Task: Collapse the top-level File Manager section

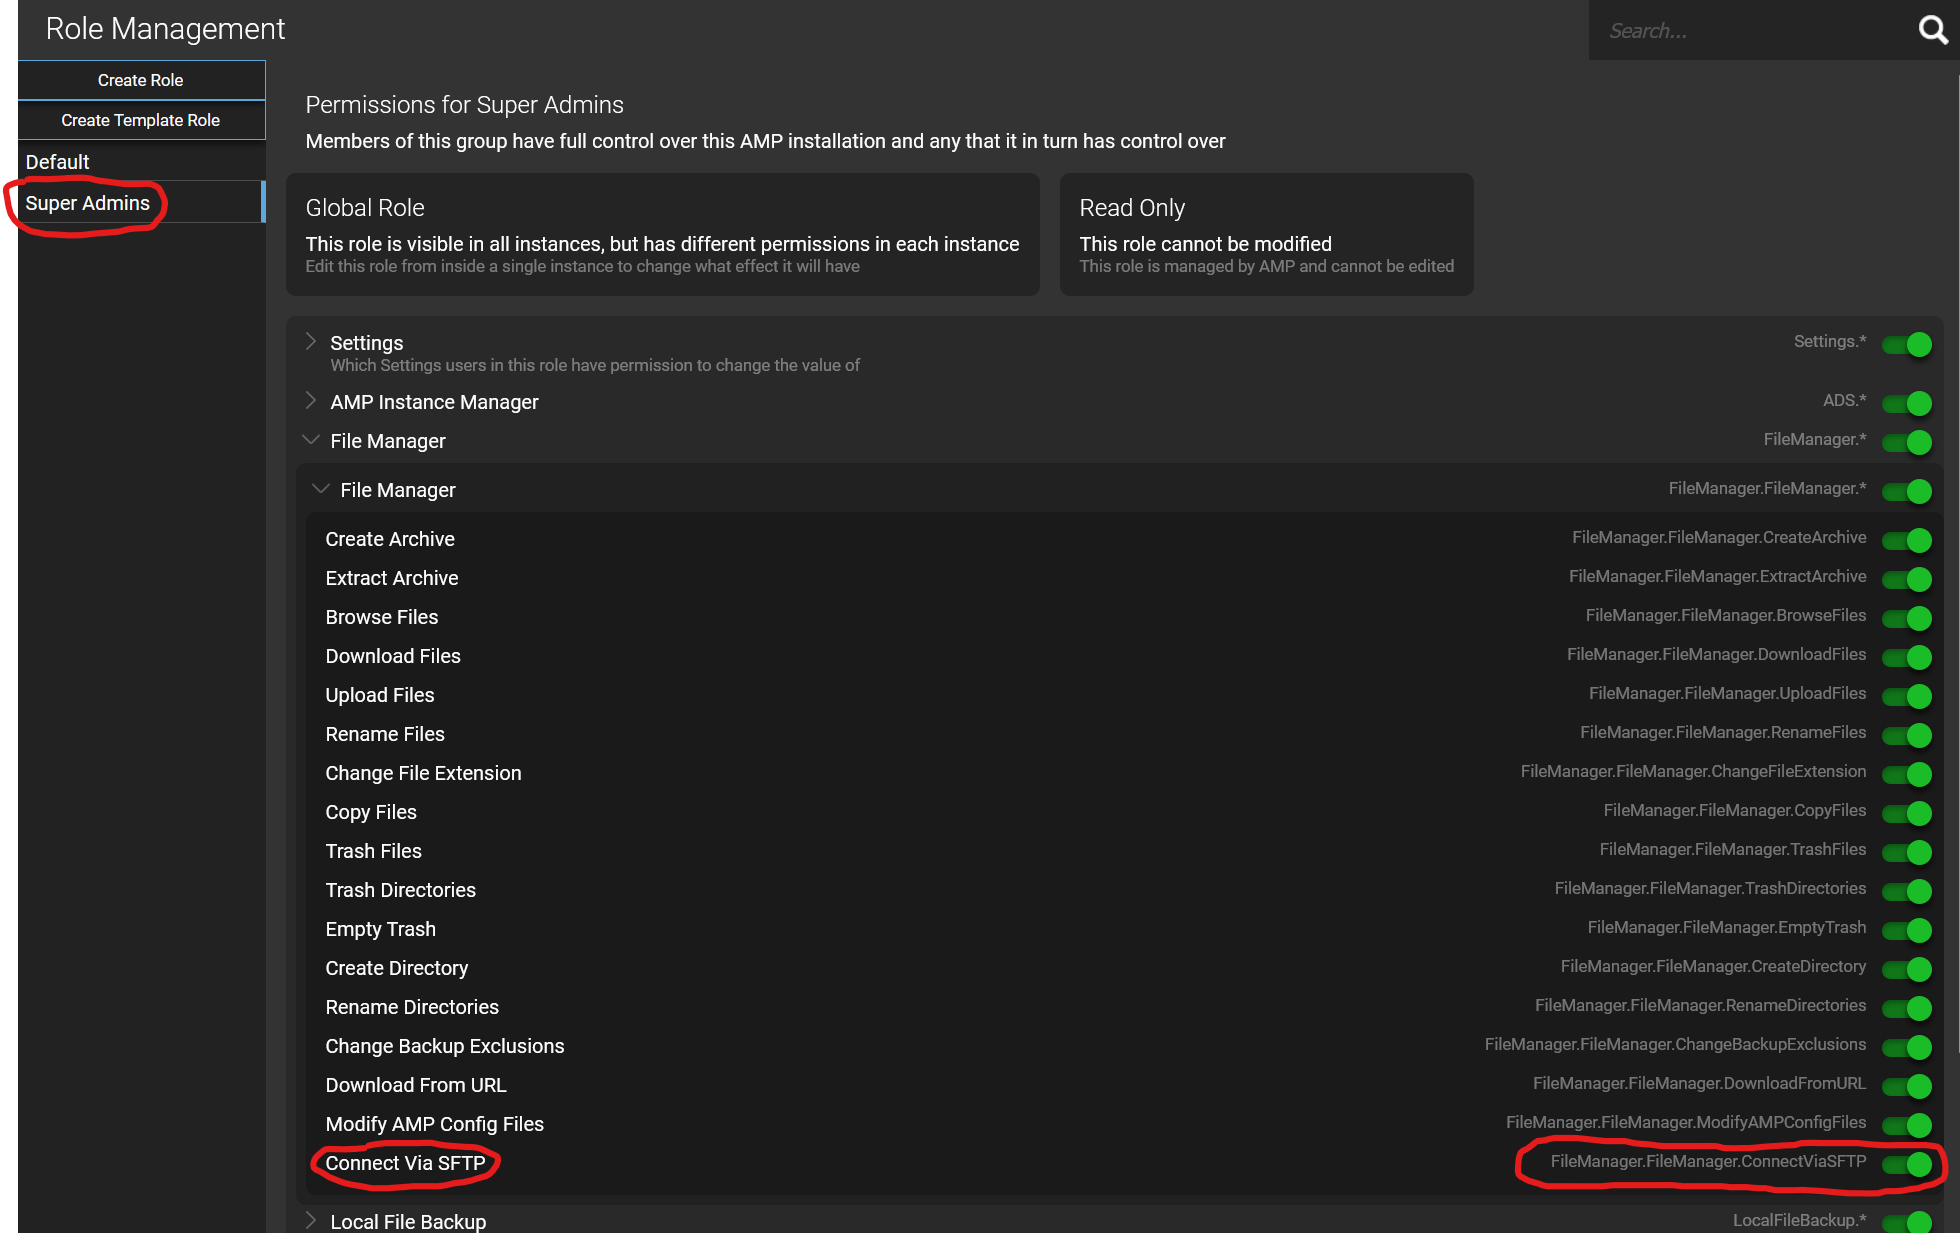Action: click(311, 440)
